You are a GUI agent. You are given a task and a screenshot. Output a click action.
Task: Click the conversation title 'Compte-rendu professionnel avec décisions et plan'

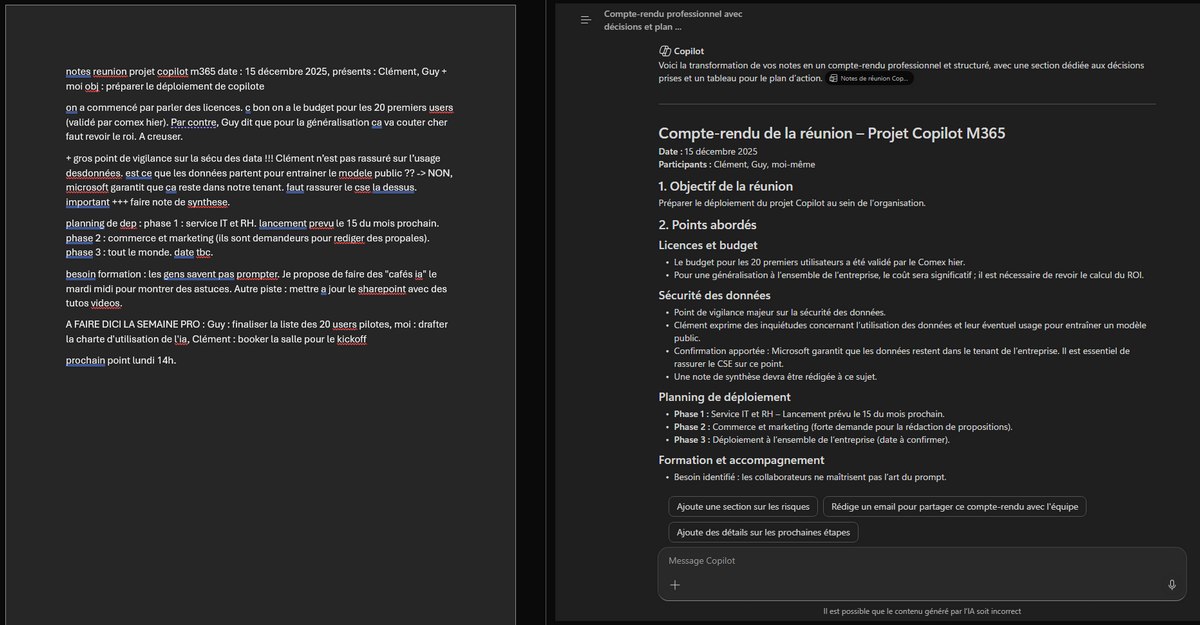point(673,20)
